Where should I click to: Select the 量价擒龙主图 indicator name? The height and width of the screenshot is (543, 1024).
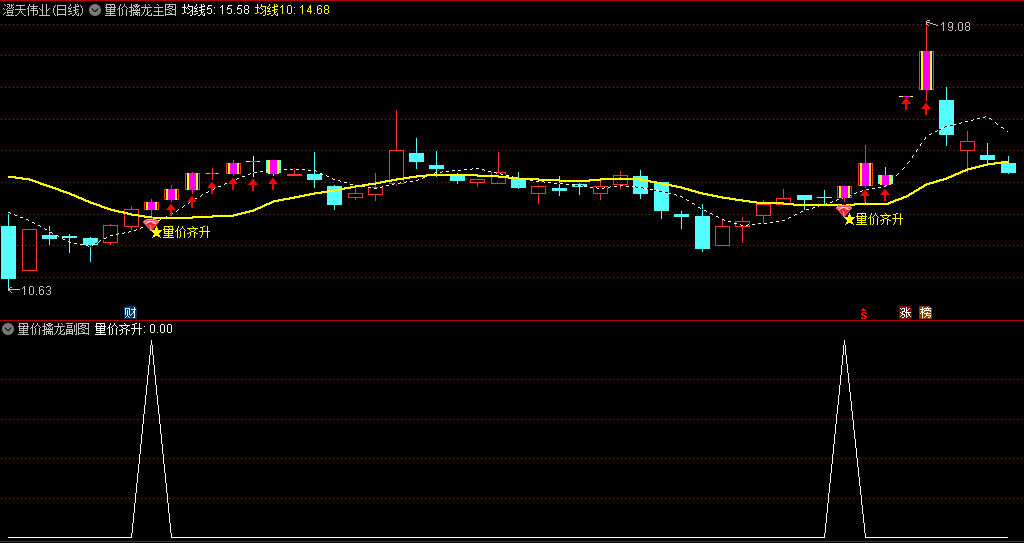click(x=140, y=10)
